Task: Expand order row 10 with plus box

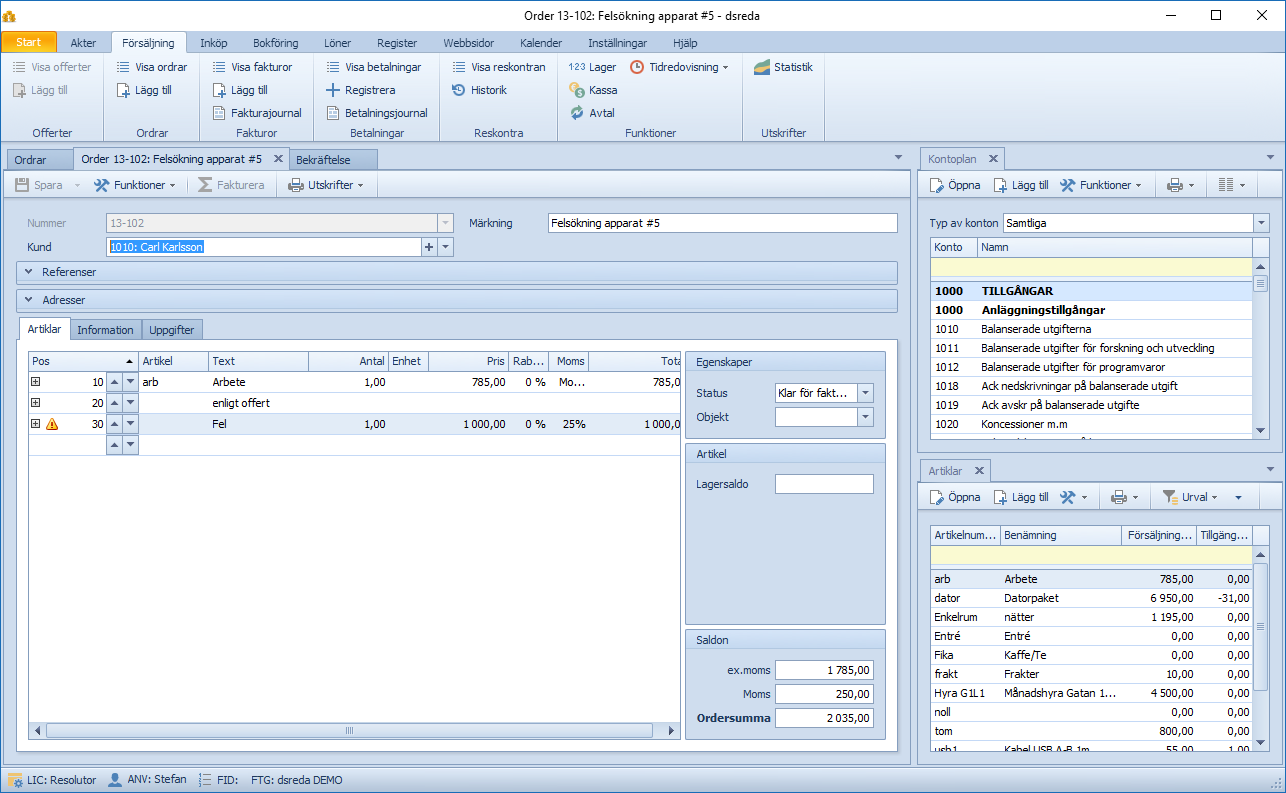Action: (36, 382)
